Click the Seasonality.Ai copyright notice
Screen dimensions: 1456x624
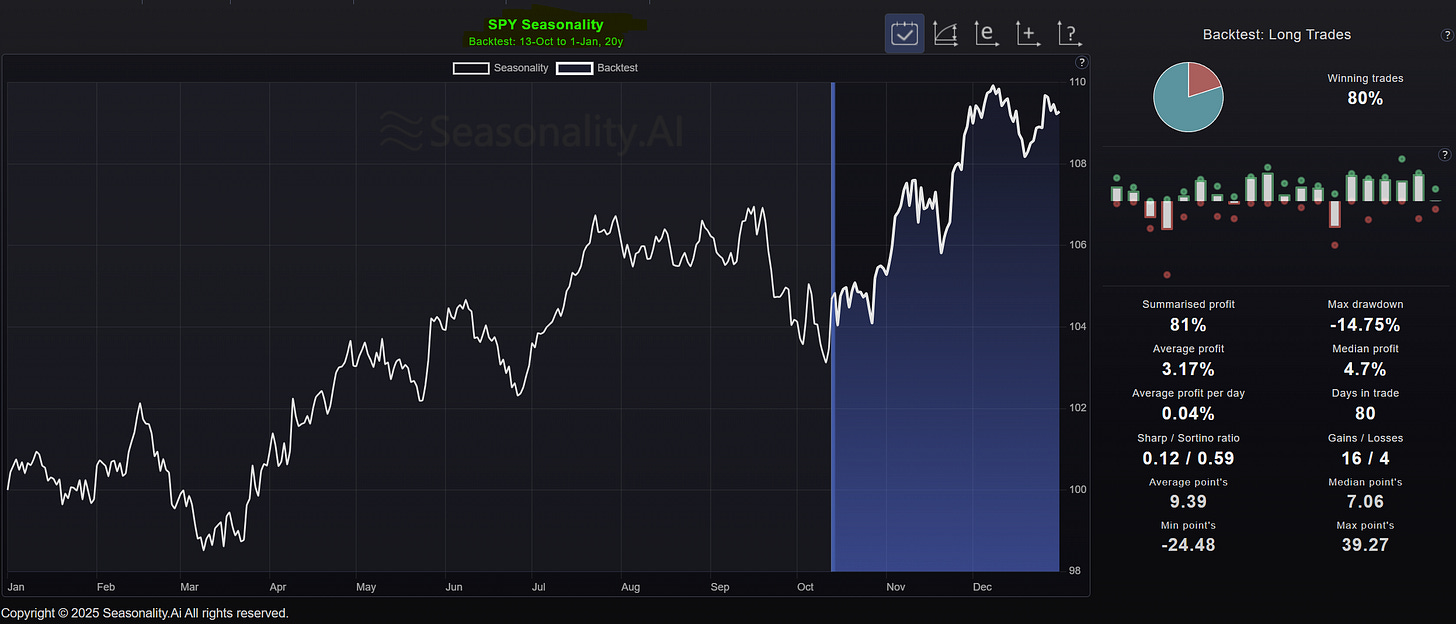[145, 613]
